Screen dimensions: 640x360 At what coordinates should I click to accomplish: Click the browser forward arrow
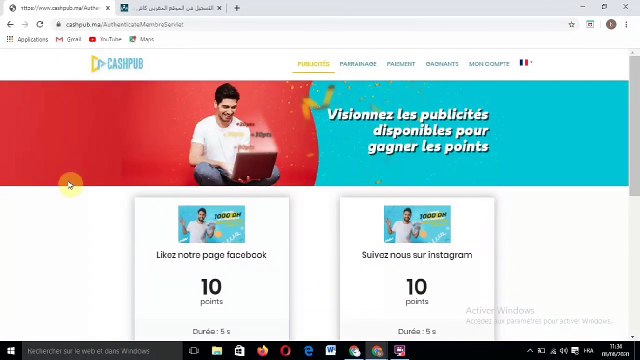[x=25, y=24]
